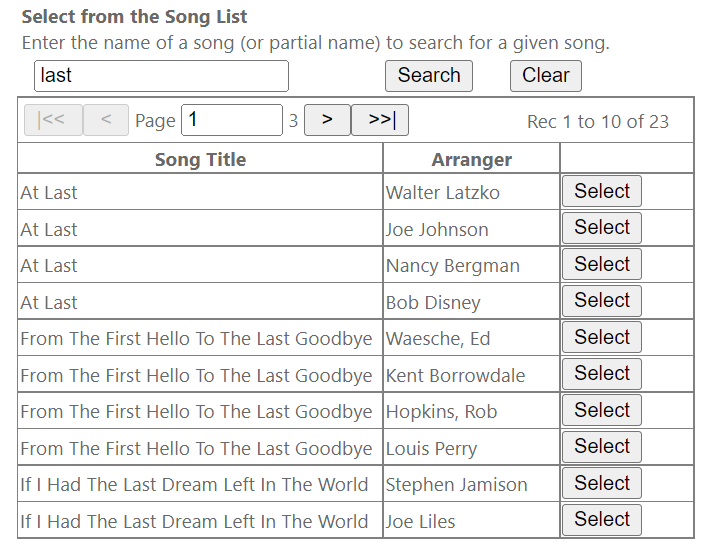Select the Stephen Jamison arrangement
Image resolution: width=717 pixels, height=555 pixels.
click(601, 483)
